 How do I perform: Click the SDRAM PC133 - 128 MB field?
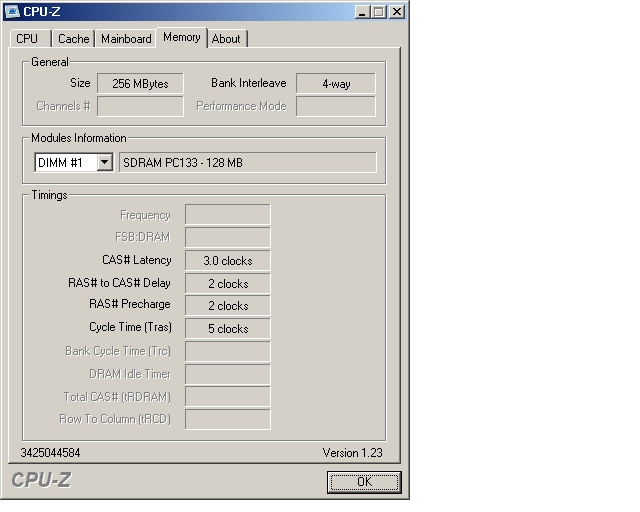[248, 163]
